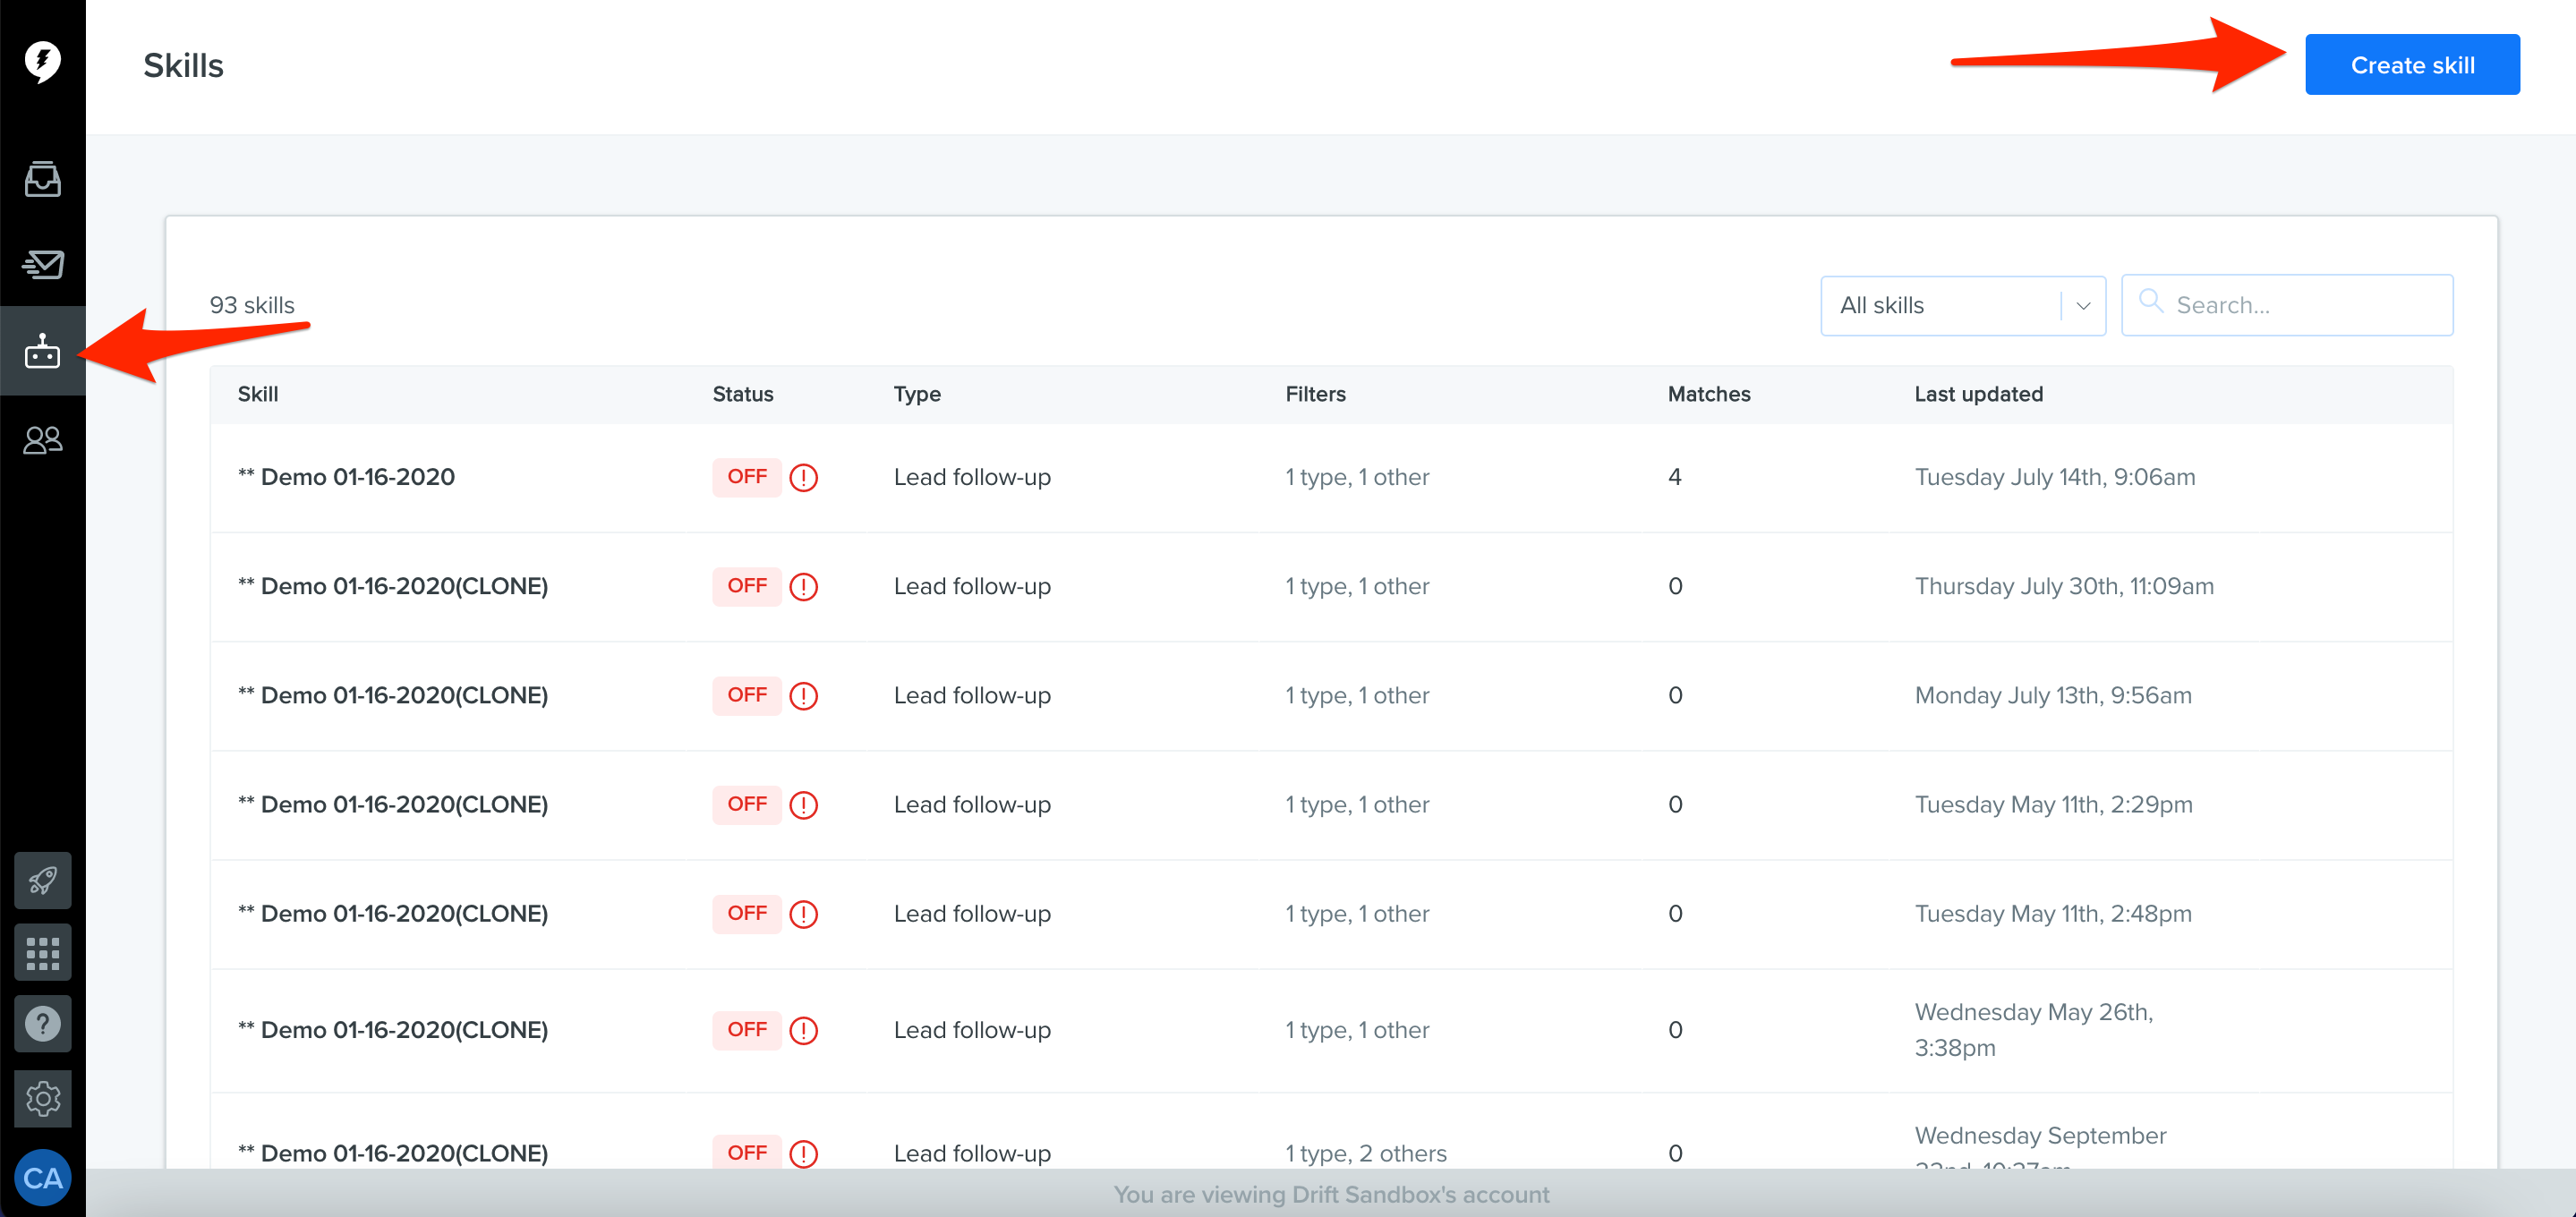Click warning icon in Tuesday May 11th 2:29pm row
This screenshot has width=2576, height=1217.
pos(803,805)
